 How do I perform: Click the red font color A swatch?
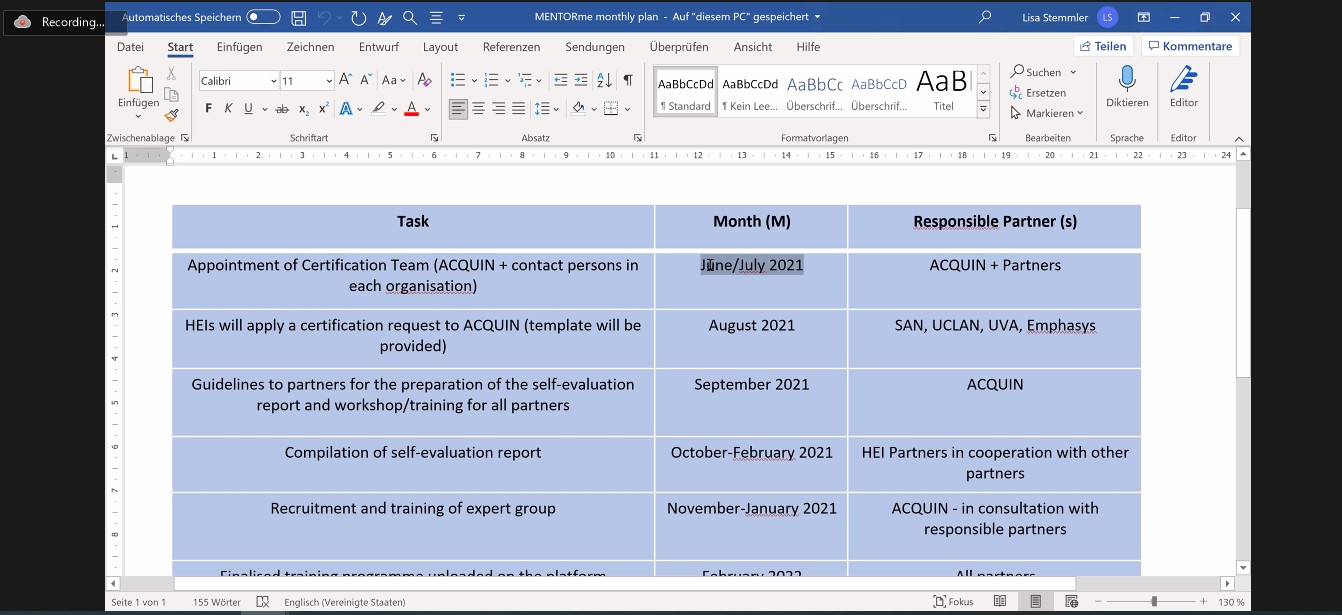(x=411, y=109)
